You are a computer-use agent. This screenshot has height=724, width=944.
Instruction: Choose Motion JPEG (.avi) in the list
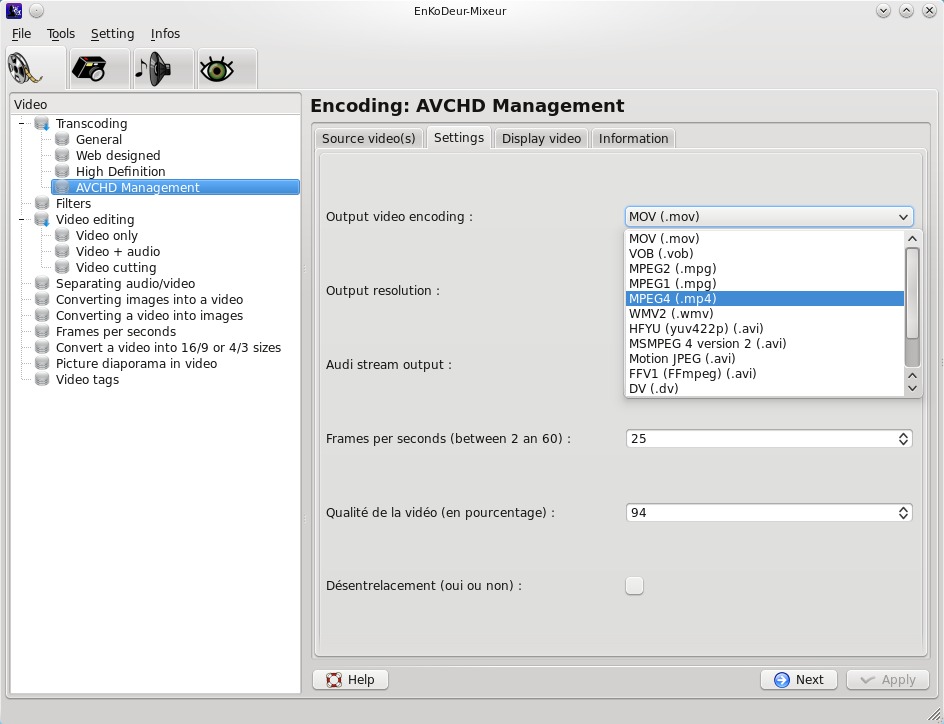click(765, 359)
